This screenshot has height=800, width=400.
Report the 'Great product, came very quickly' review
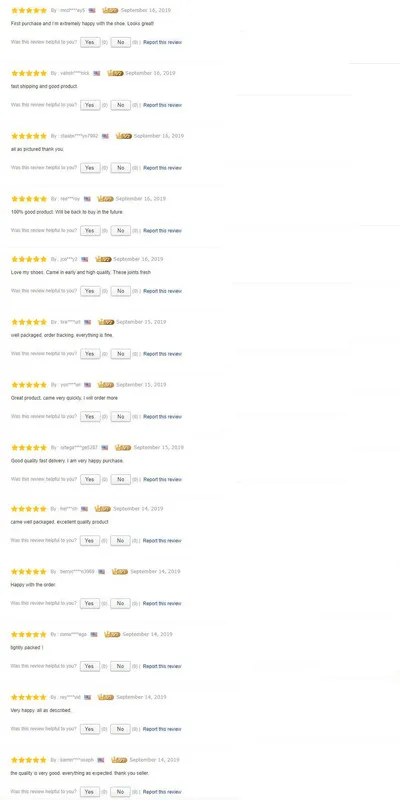(x=162, y=417)
